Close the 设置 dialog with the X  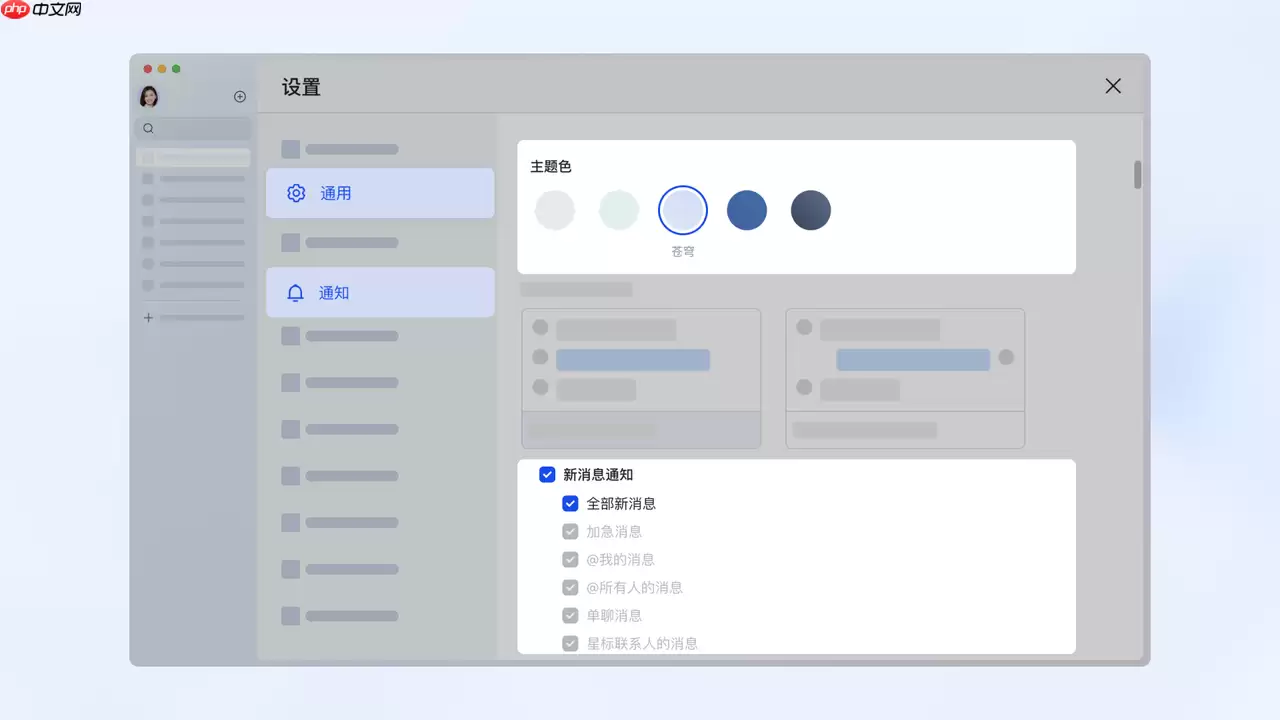[x=1113, y=86]
